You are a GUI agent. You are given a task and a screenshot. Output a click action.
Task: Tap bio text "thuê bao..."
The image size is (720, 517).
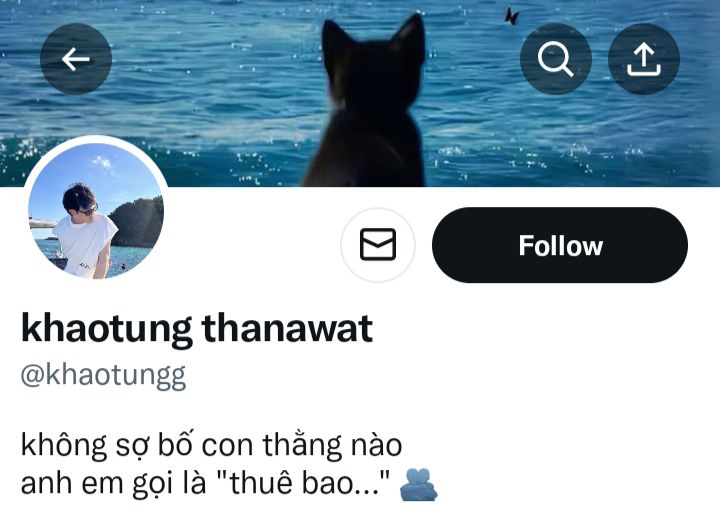(306, 483)
